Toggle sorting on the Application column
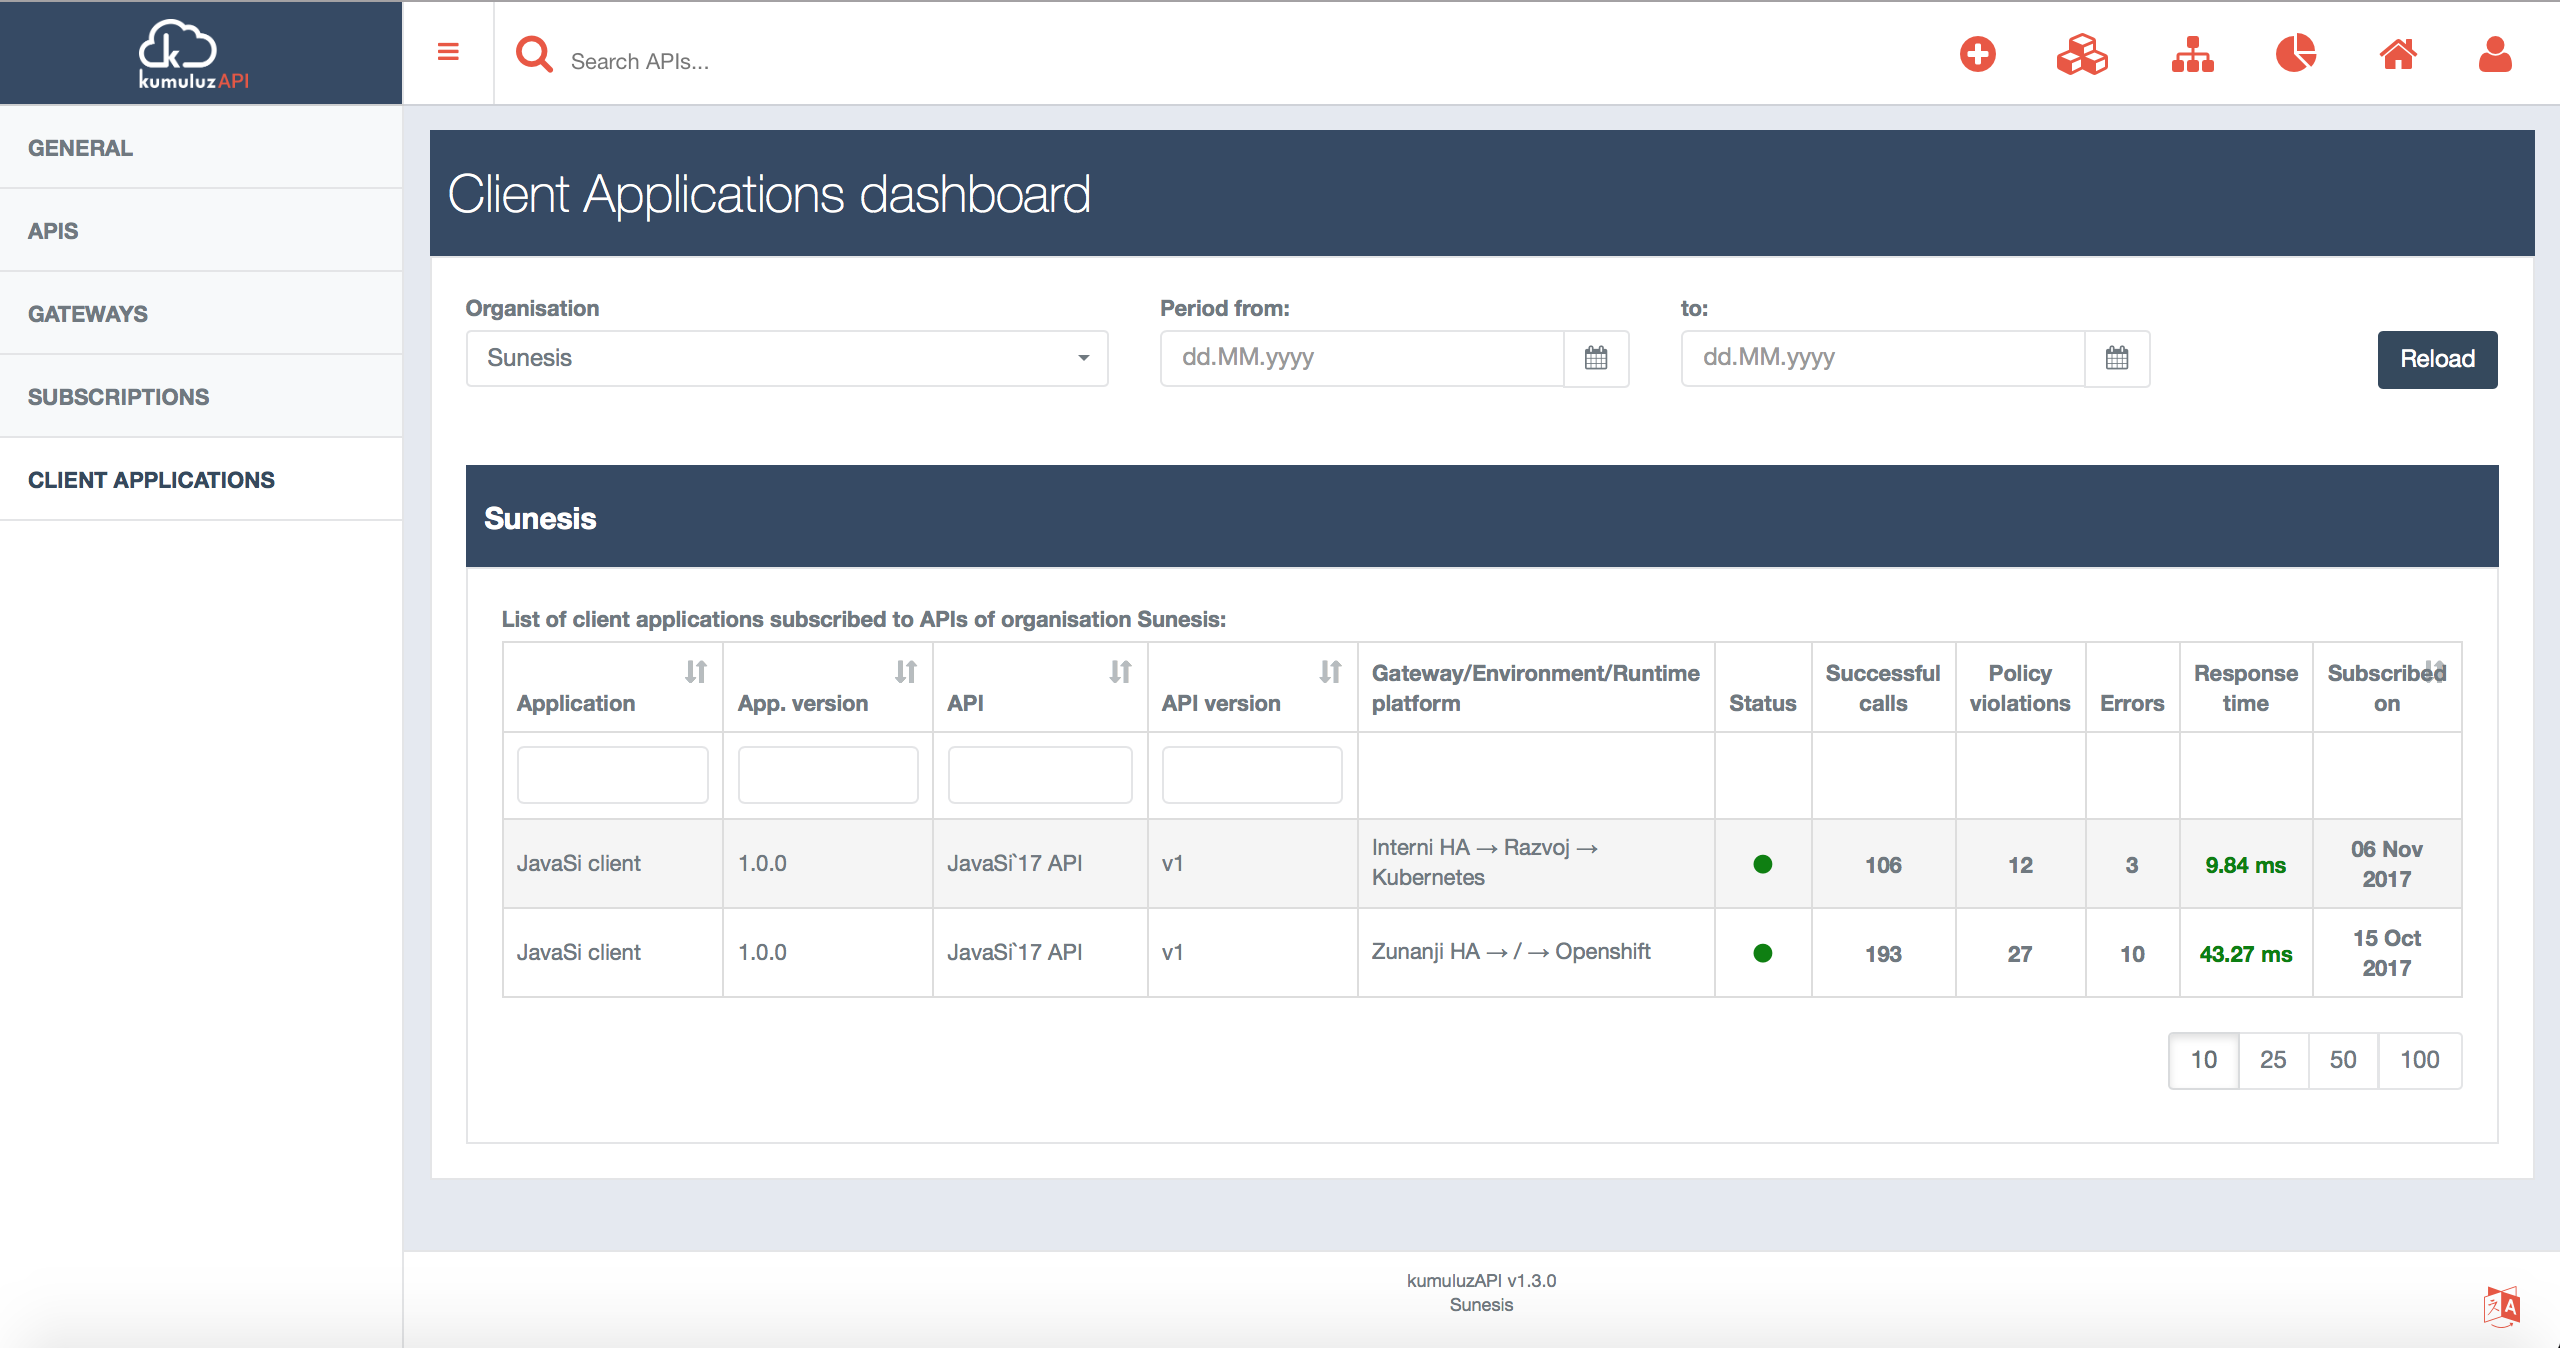Image resolution: width=2560 pixels, height=1348 pixels. pos(697,672)
